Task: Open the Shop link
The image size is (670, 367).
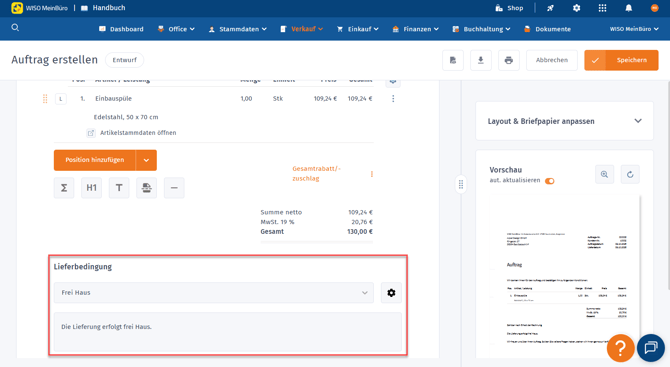Action: [x=509, y=8]
